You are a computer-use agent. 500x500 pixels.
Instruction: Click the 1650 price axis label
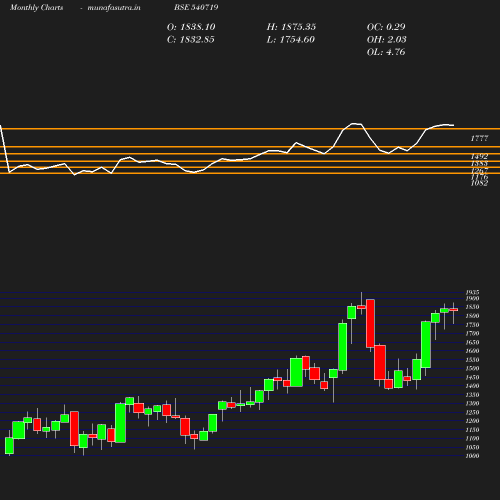pyautogui.click(x=472, y=342)
